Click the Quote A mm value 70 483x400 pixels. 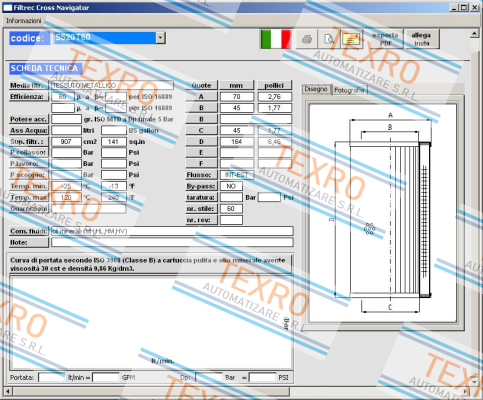237,97
